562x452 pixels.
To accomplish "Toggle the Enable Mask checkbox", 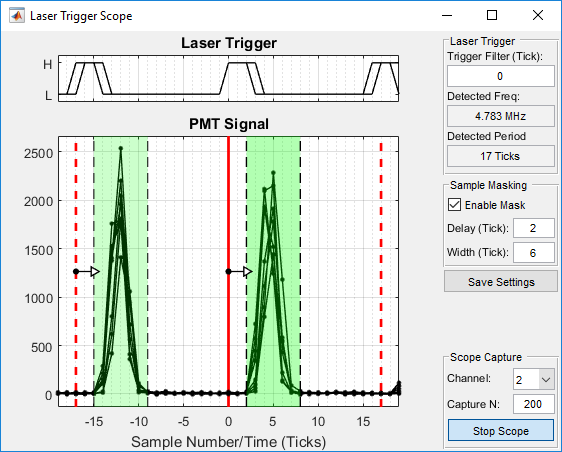I will click(454, 205).
